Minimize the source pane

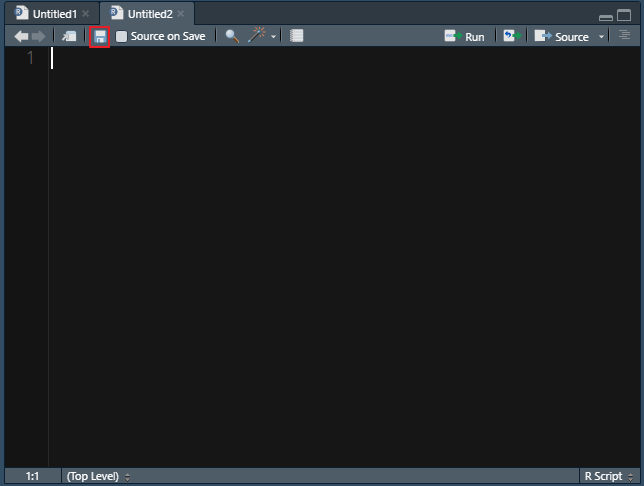click(605, 17)
